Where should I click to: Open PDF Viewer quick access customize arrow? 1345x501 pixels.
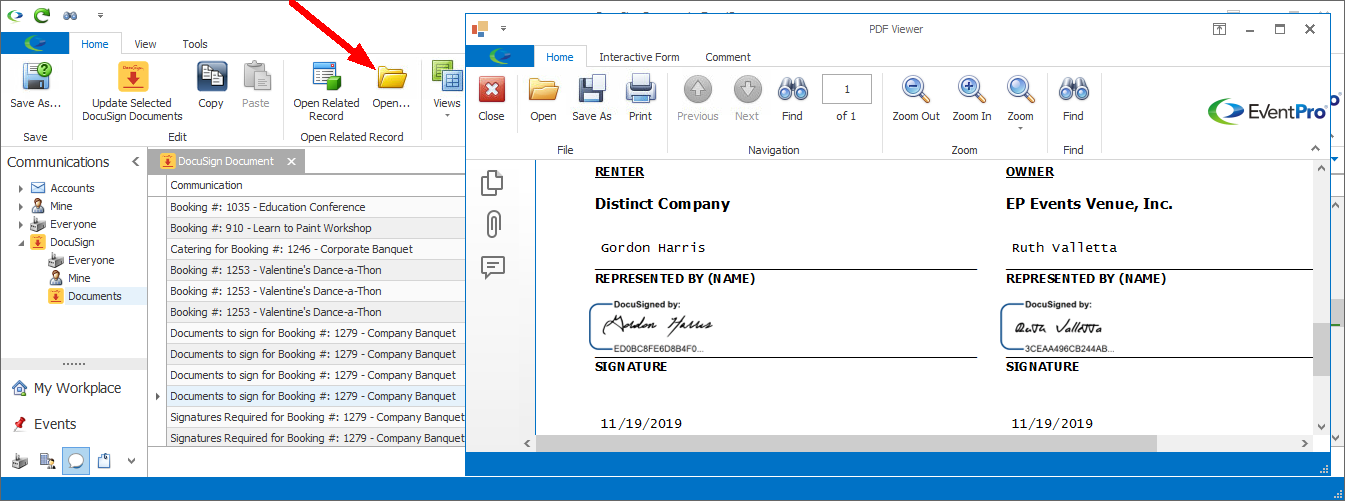coord(504,29)
